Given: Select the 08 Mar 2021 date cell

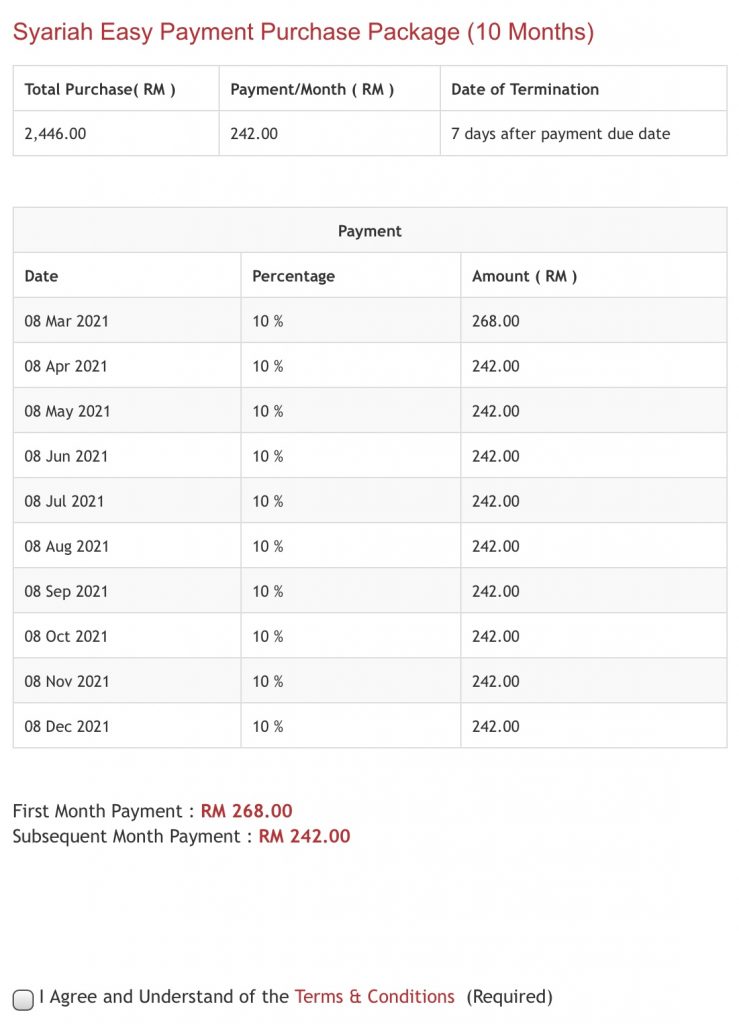Looking at the screenshot, I should click(x=67, y=321).
